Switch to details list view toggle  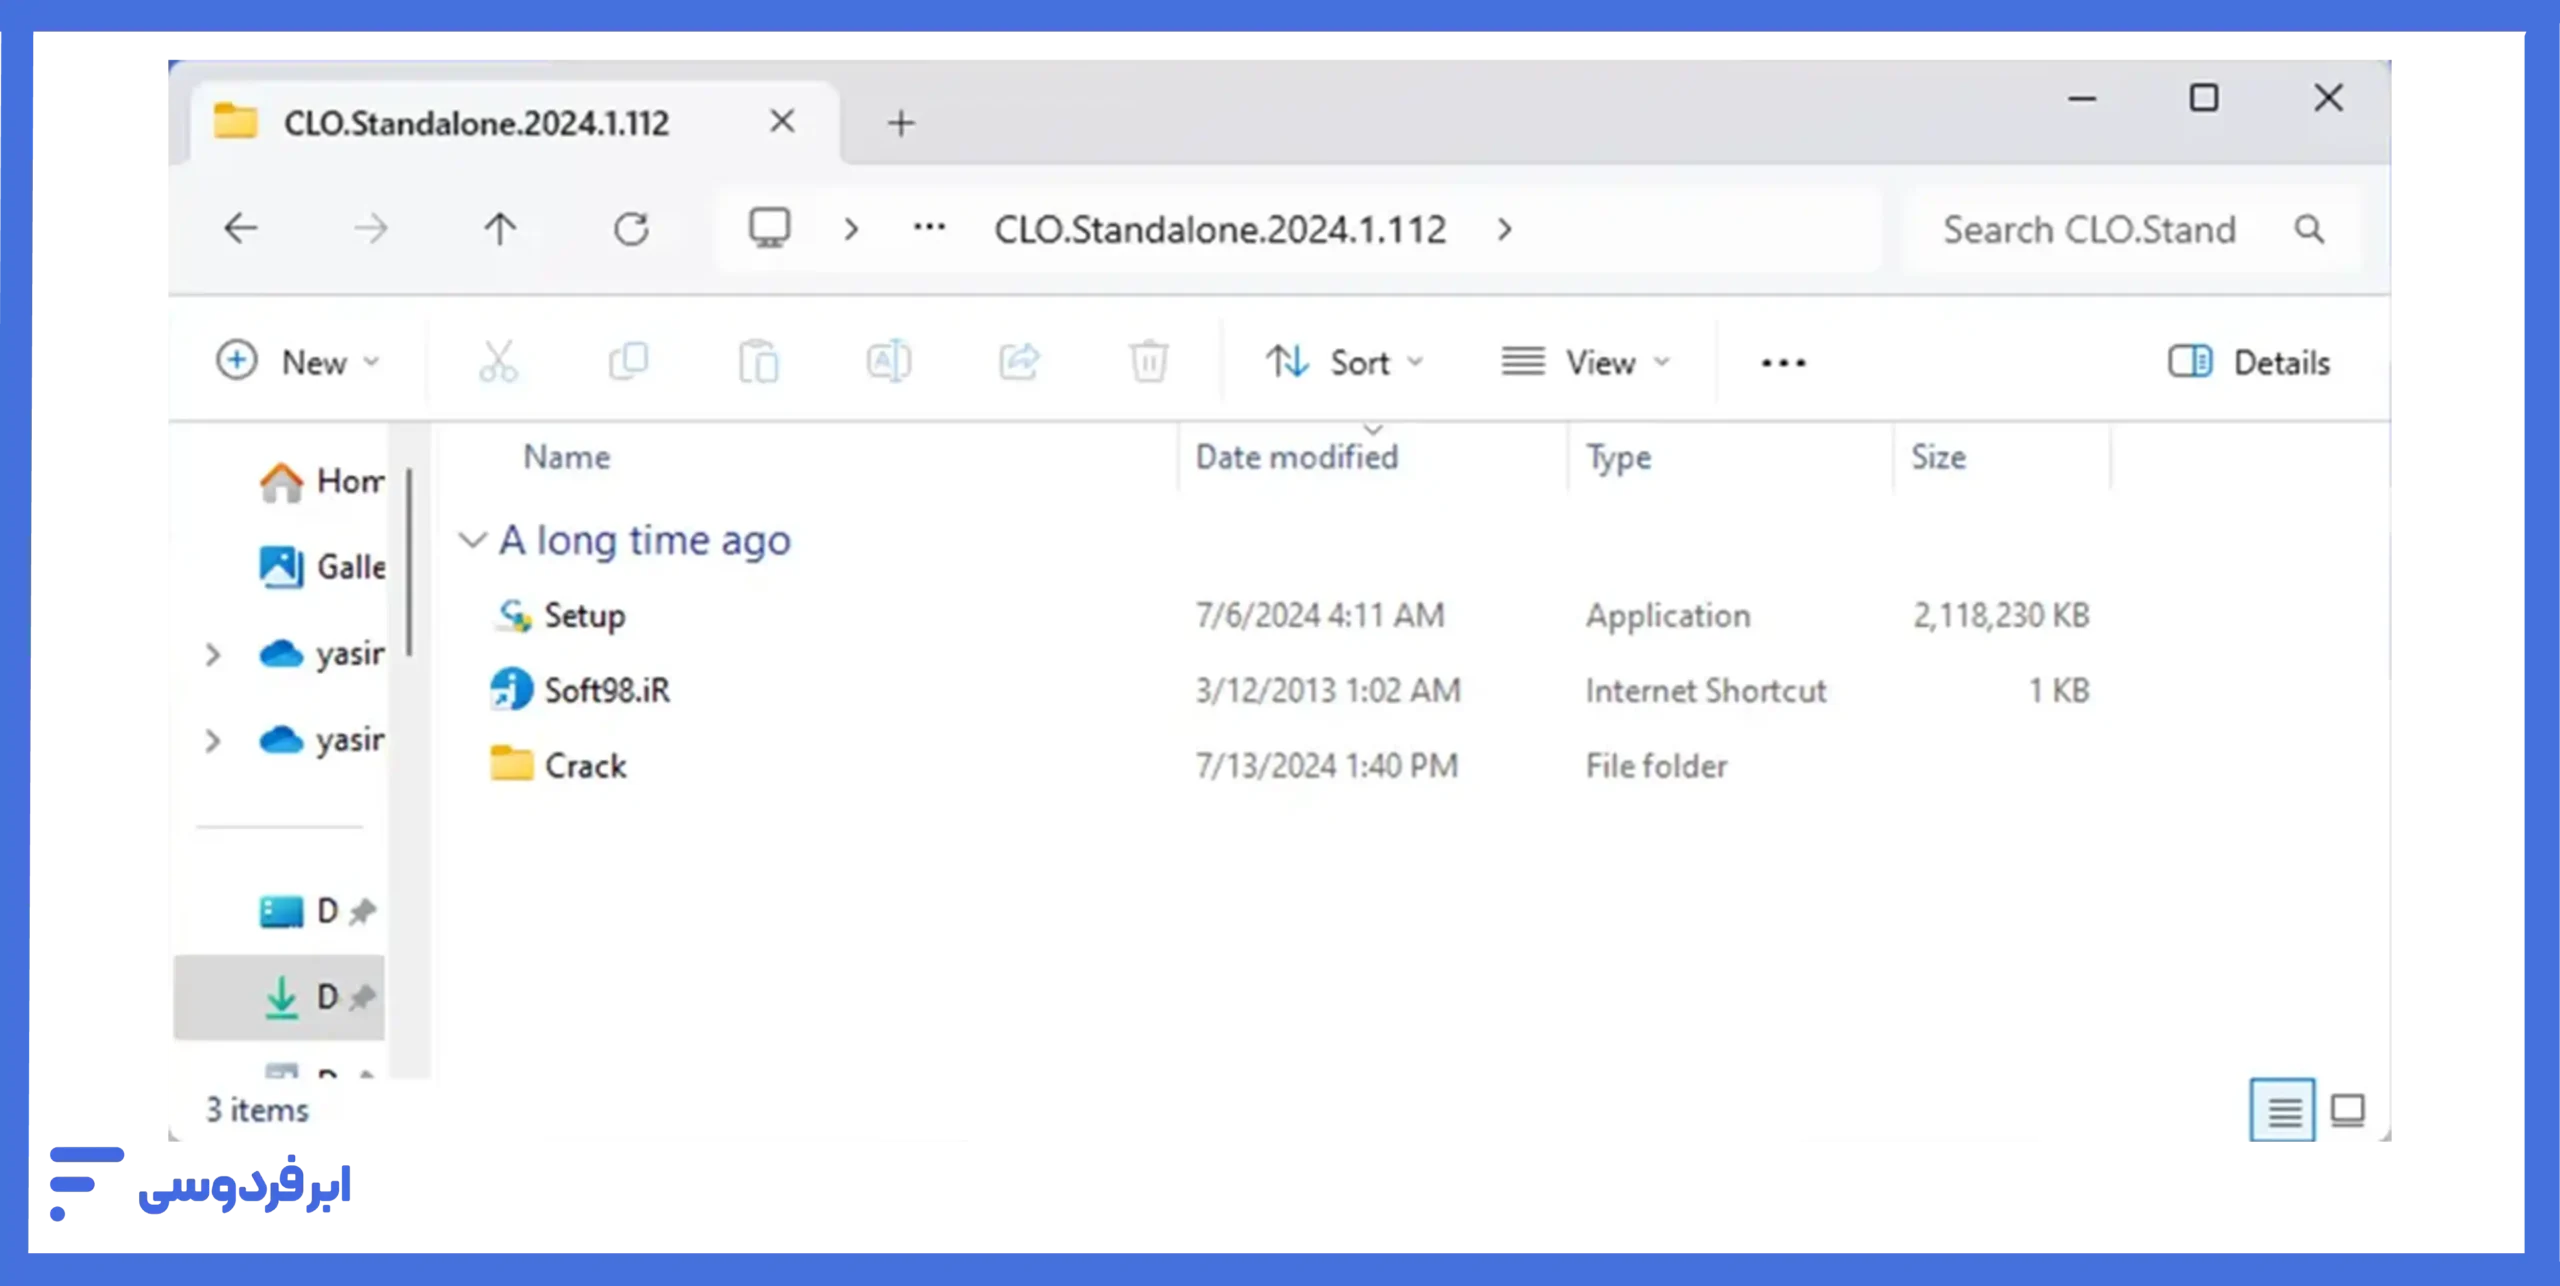(2283, 1110)
